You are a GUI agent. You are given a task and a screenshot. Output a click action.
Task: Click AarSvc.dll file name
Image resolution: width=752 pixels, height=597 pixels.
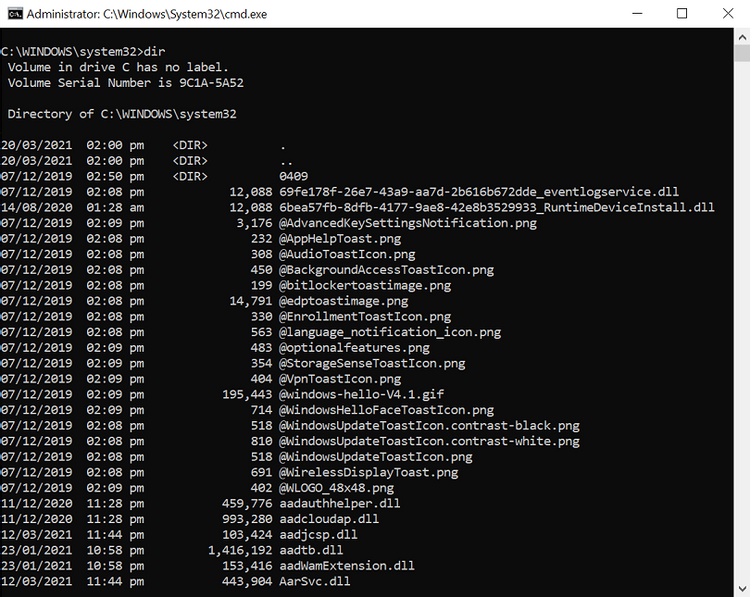click(315, 581)
